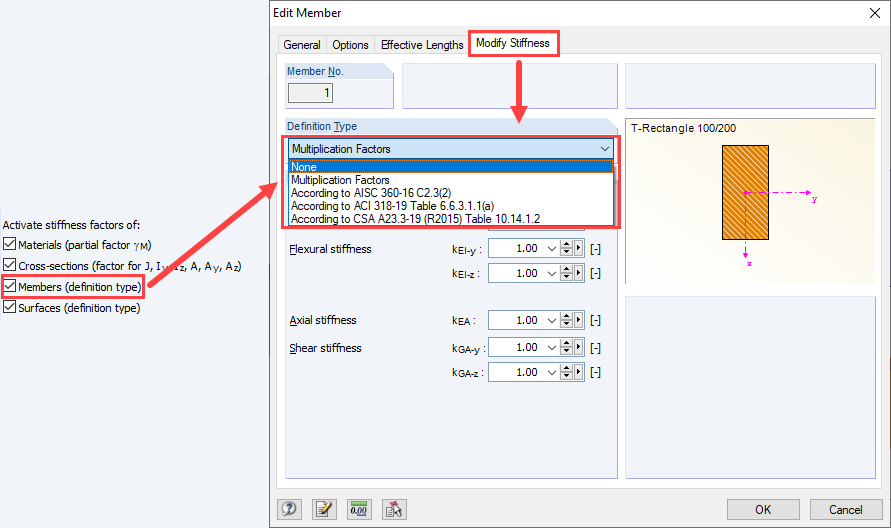The width and height of the screenshot is (891, 528).
Task: Open the Modify Stiffness tab
Action: (513, 43)
